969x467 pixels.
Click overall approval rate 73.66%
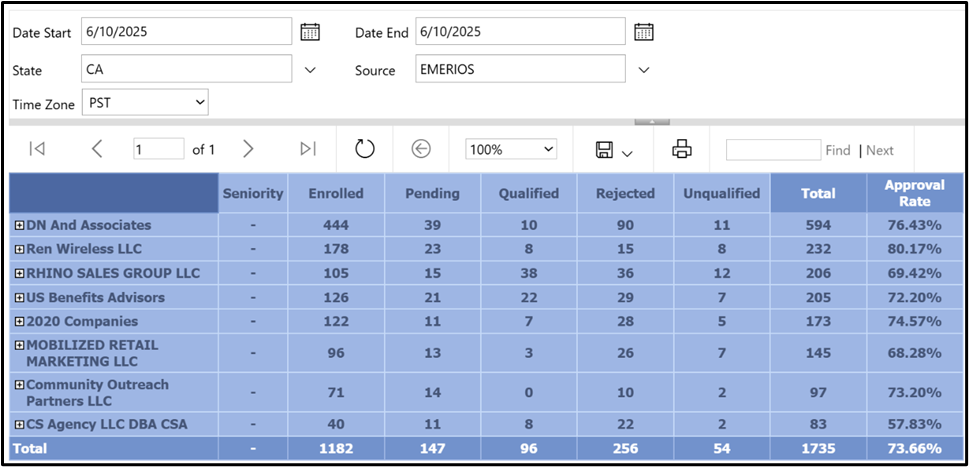[x=915, y=448]
